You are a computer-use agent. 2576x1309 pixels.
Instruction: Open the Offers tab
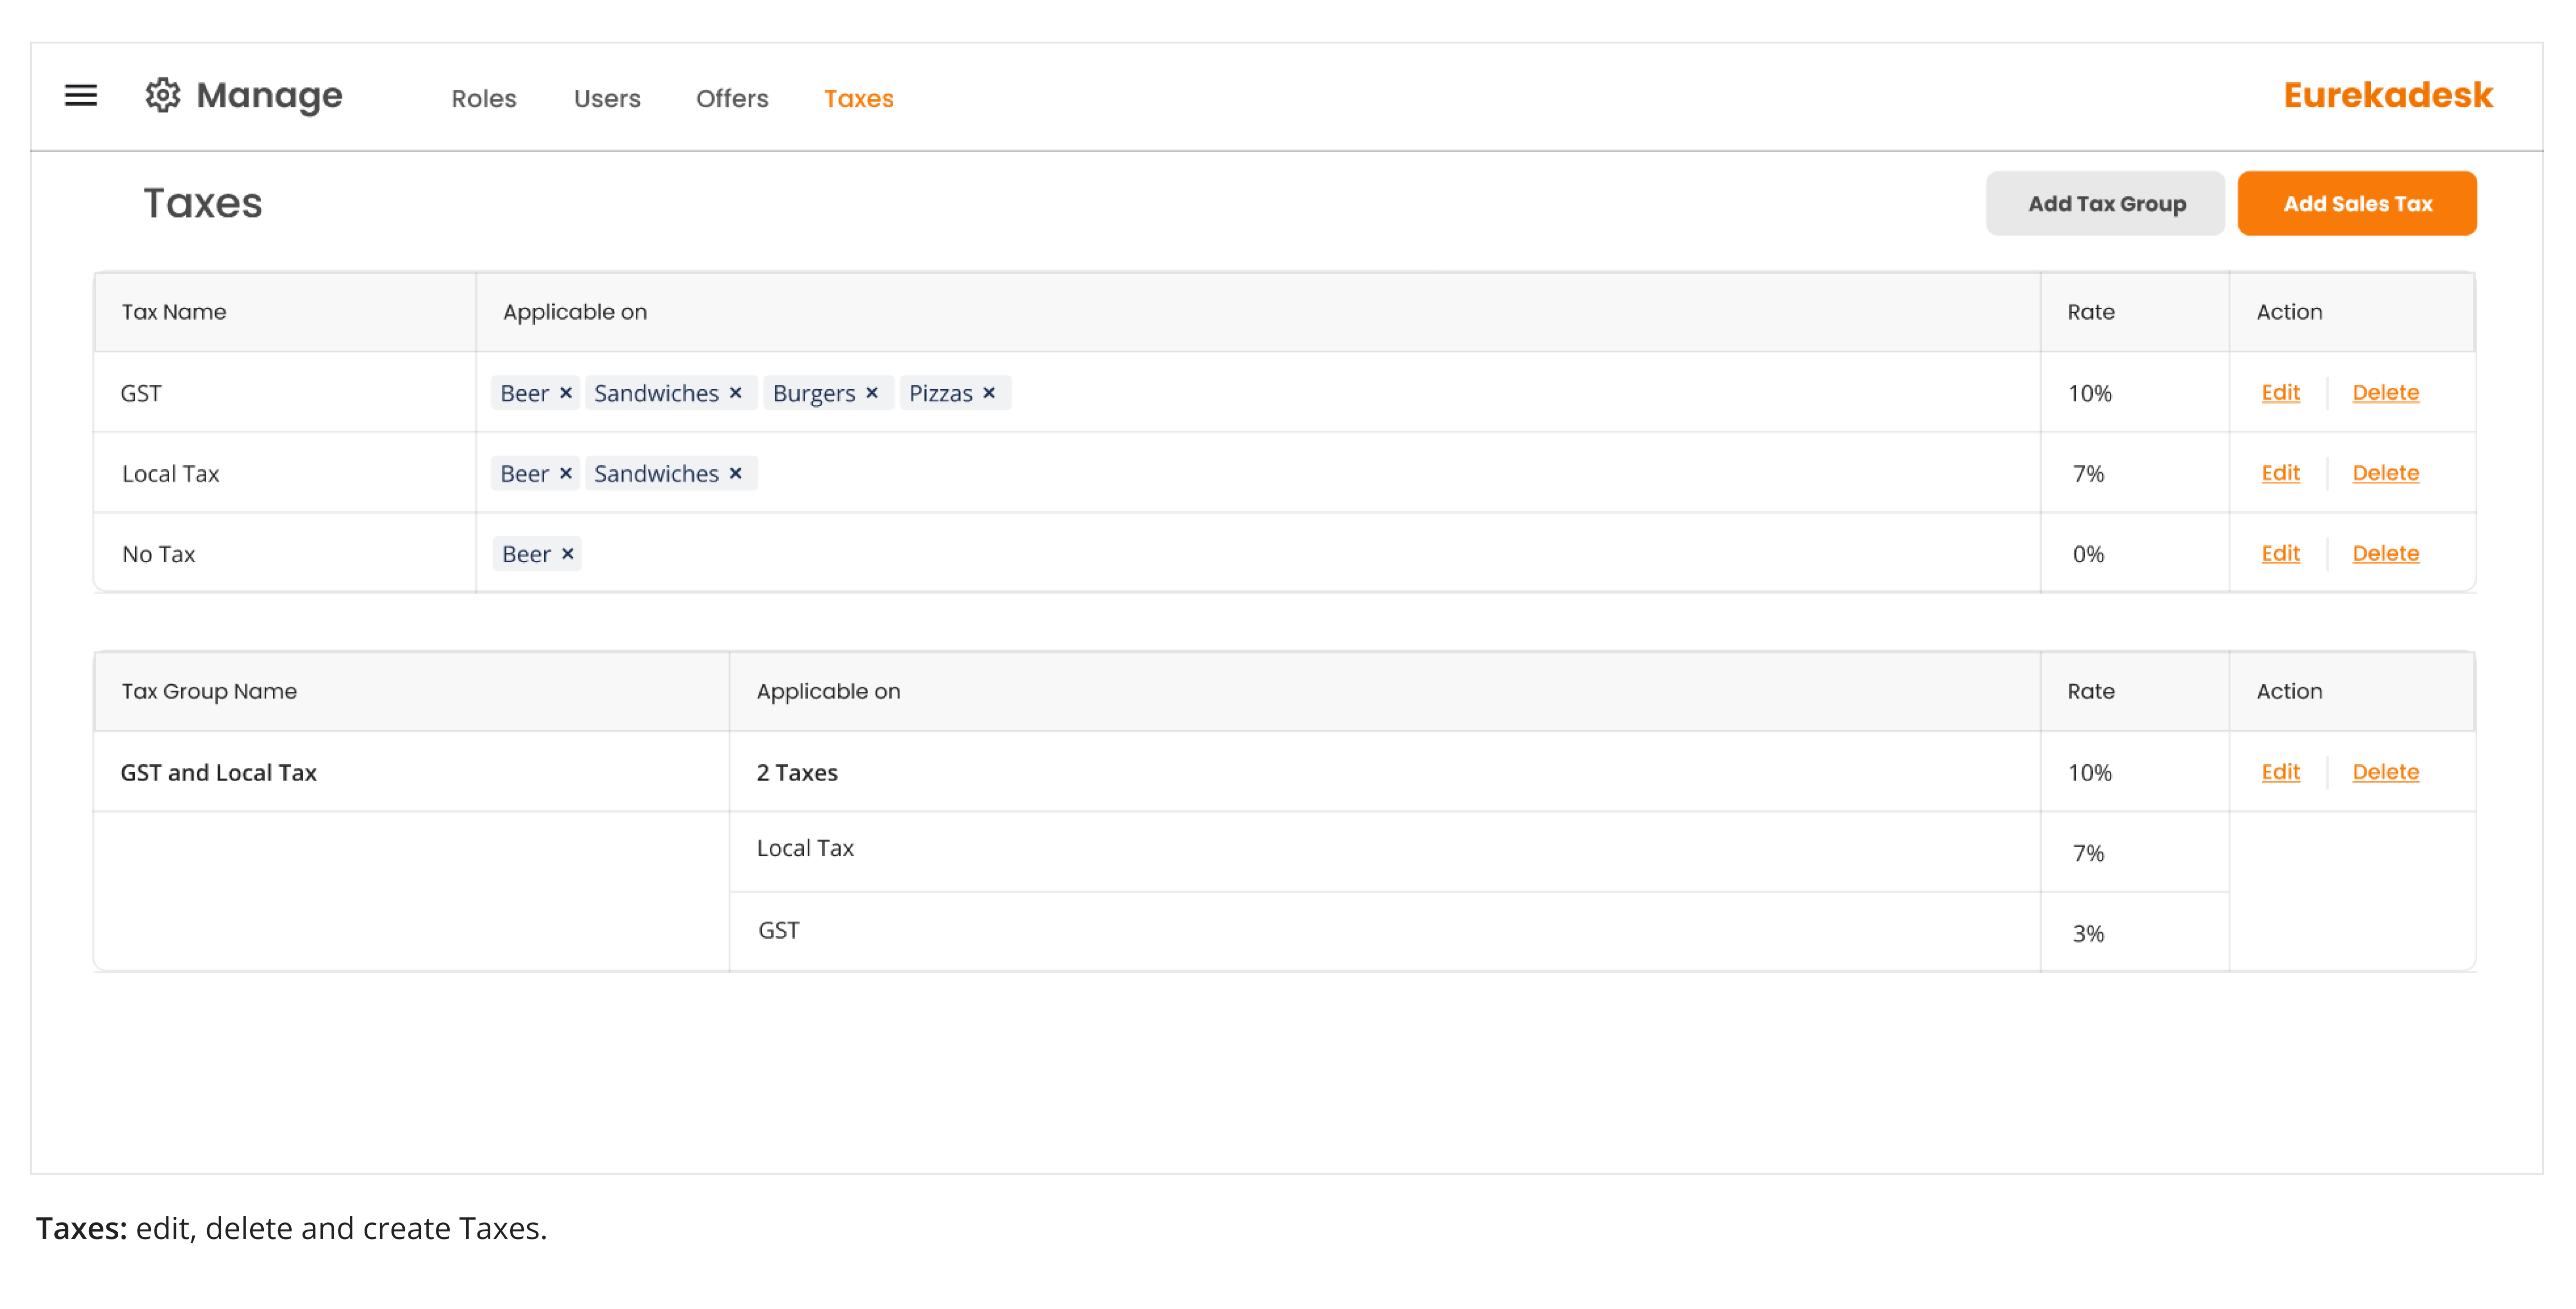tap(732, 98)
